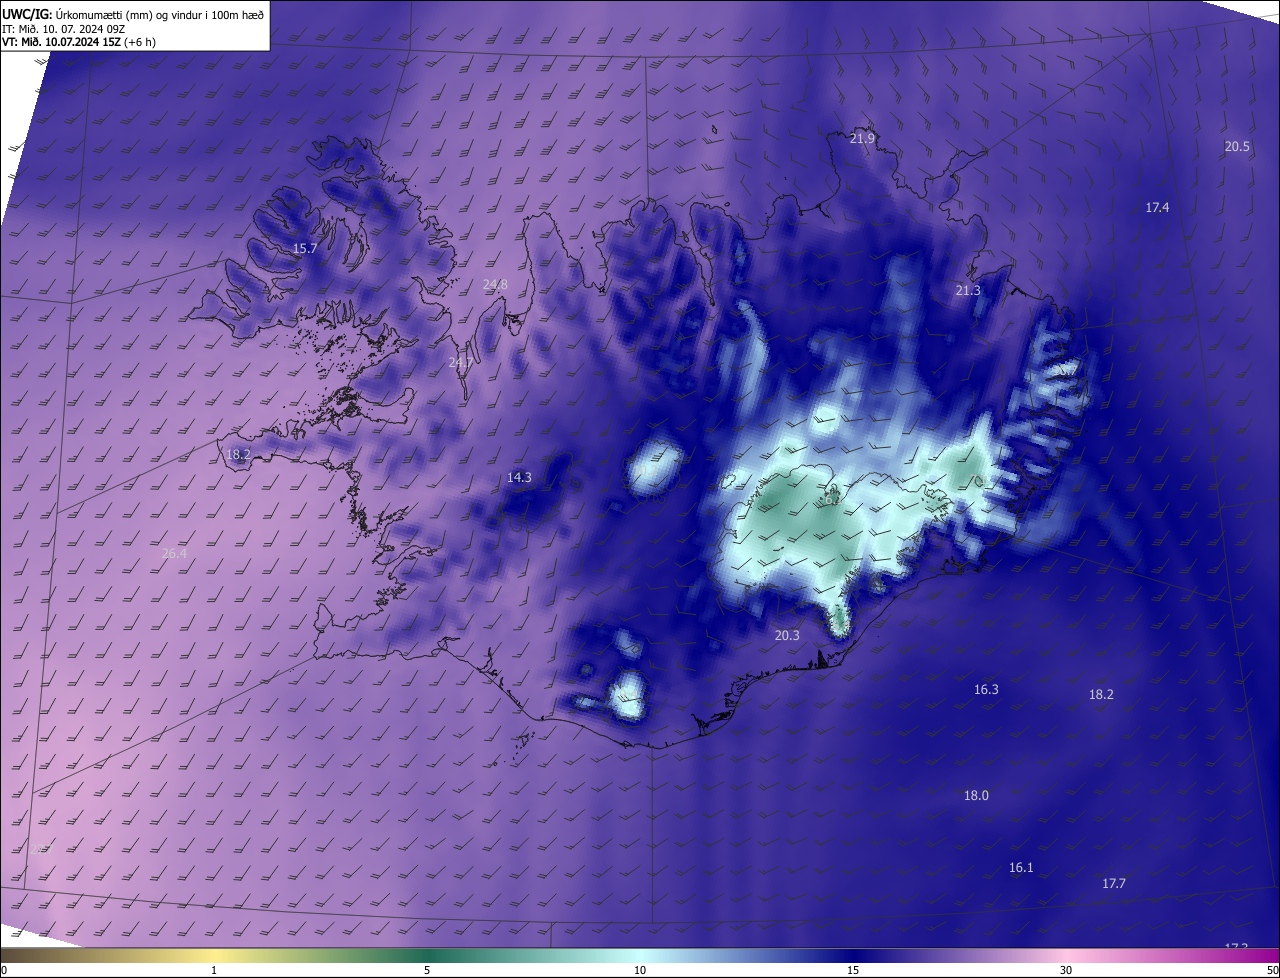The height and width of the screenshot is (978, 1280).
Task: Click the 18.2 value on the western peninsula
Action: click(238, 454)
